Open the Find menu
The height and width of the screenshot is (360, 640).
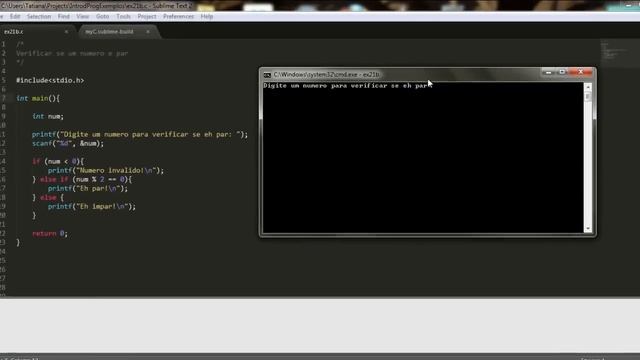coord(63,17)
